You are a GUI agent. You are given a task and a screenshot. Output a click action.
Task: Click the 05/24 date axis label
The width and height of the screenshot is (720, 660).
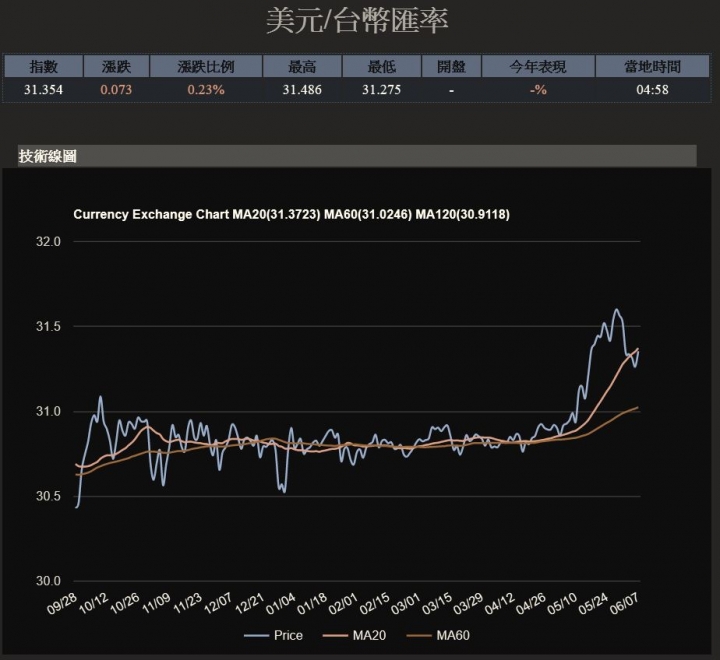592,603
